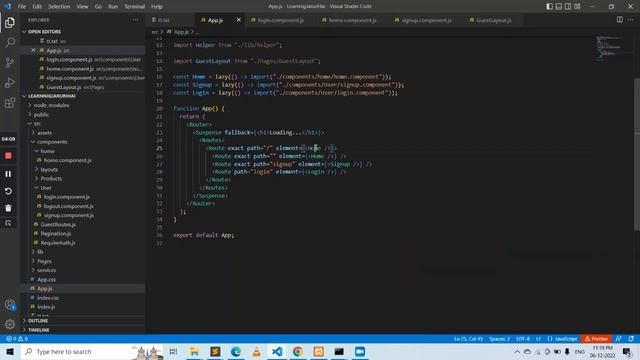Toggle the secondary side bar layout icon
Image resolution: width=640 pixels, height=360 pixels.
568,6
